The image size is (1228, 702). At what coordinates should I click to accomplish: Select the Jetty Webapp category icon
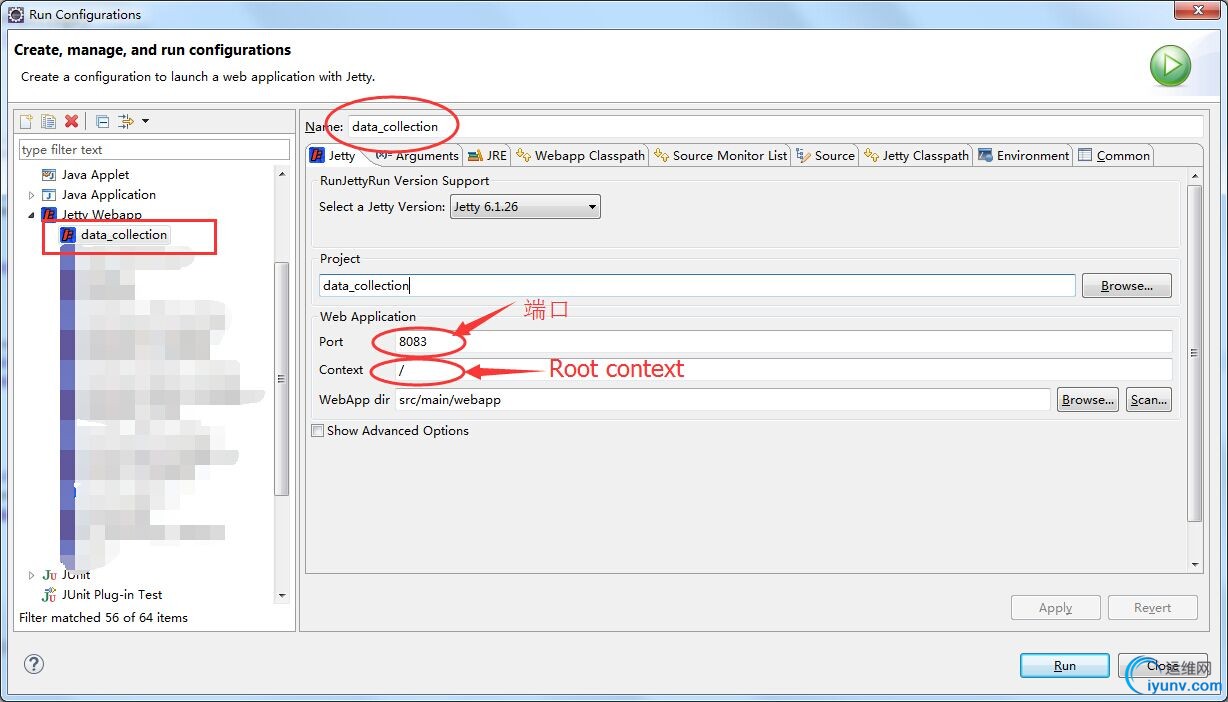[x=49, y=215]
